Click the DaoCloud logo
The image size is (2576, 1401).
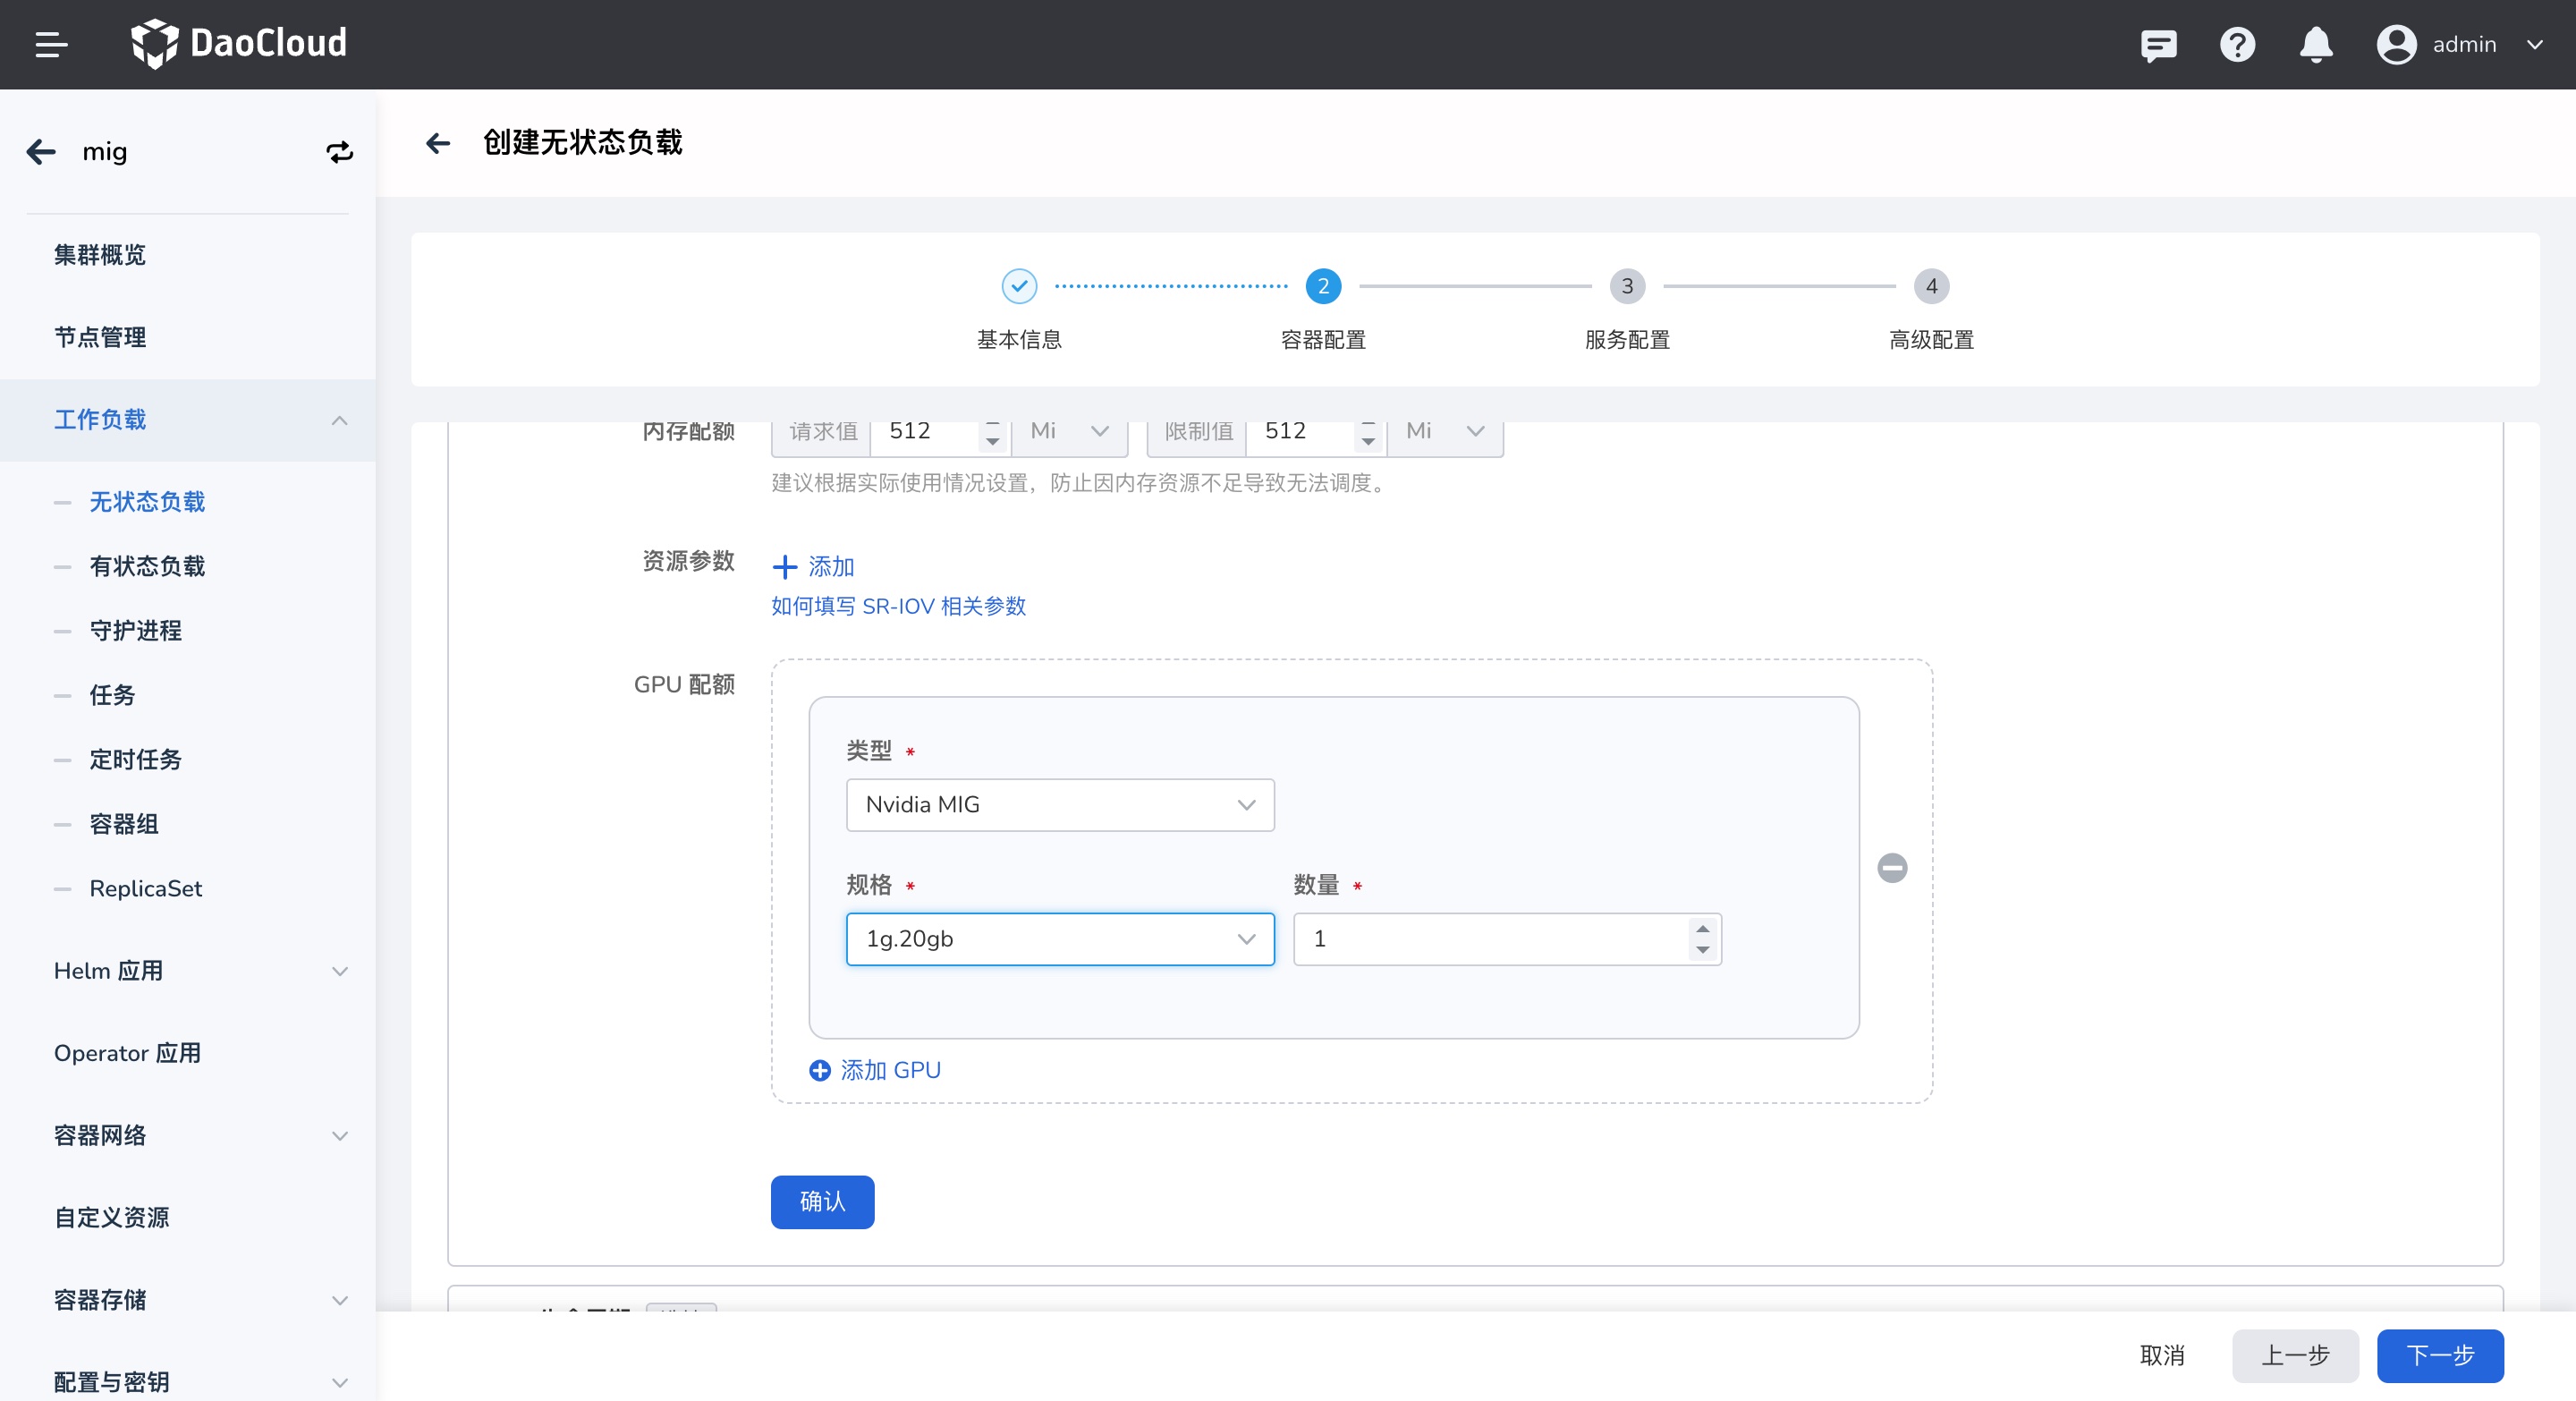click(x=239, y=44)
